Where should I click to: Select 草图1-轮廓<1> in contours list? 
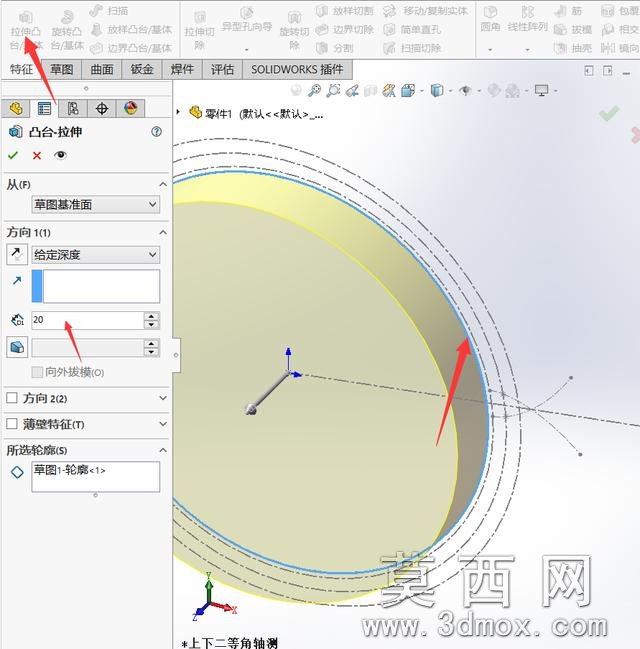click(x=70, y=470)
